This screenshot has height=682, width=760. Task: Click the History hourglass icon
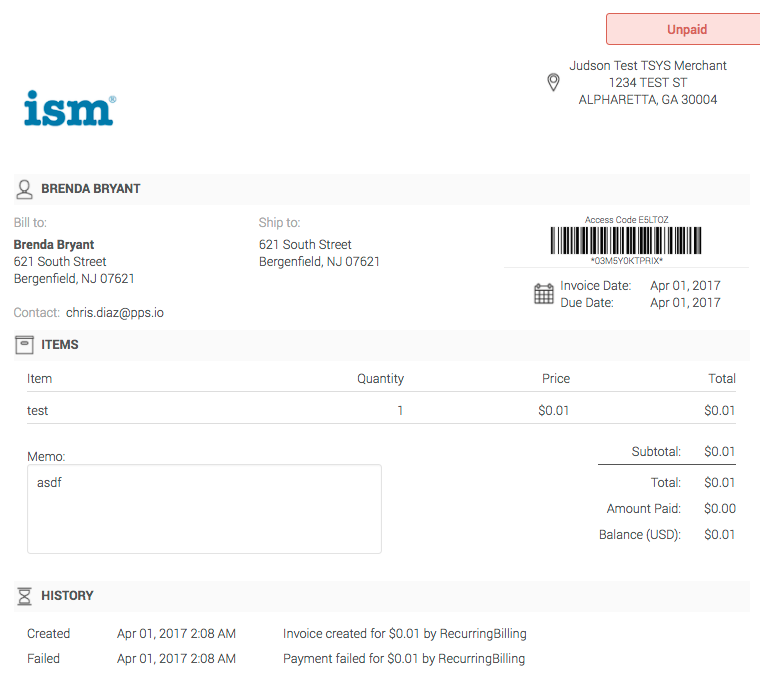point(25,596)
